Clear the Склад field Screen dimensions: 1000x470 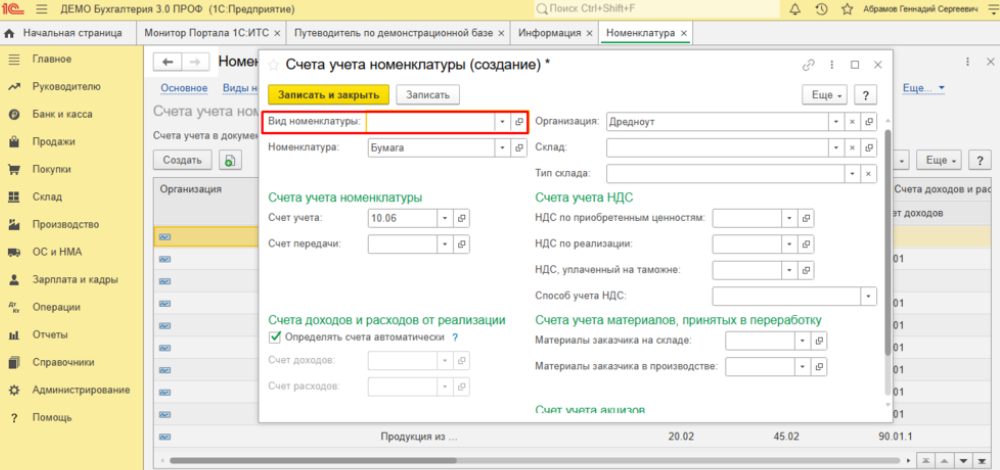(853, 147)
